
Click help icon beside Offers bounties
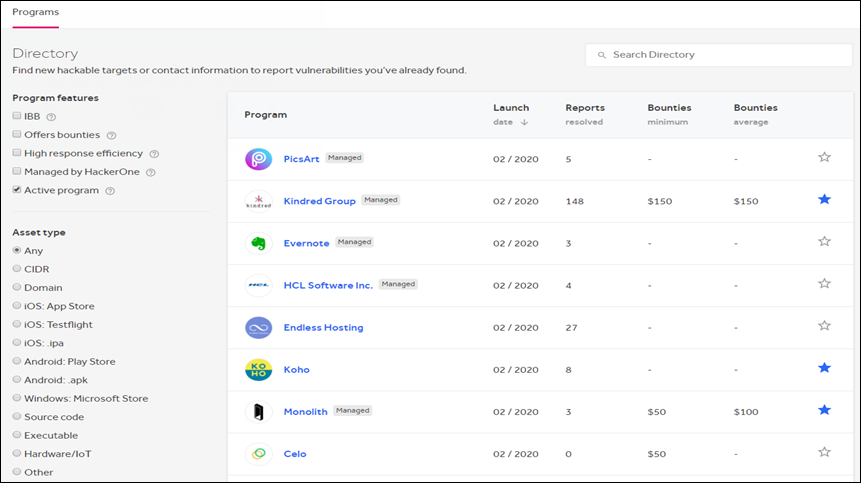pos(111,135)
